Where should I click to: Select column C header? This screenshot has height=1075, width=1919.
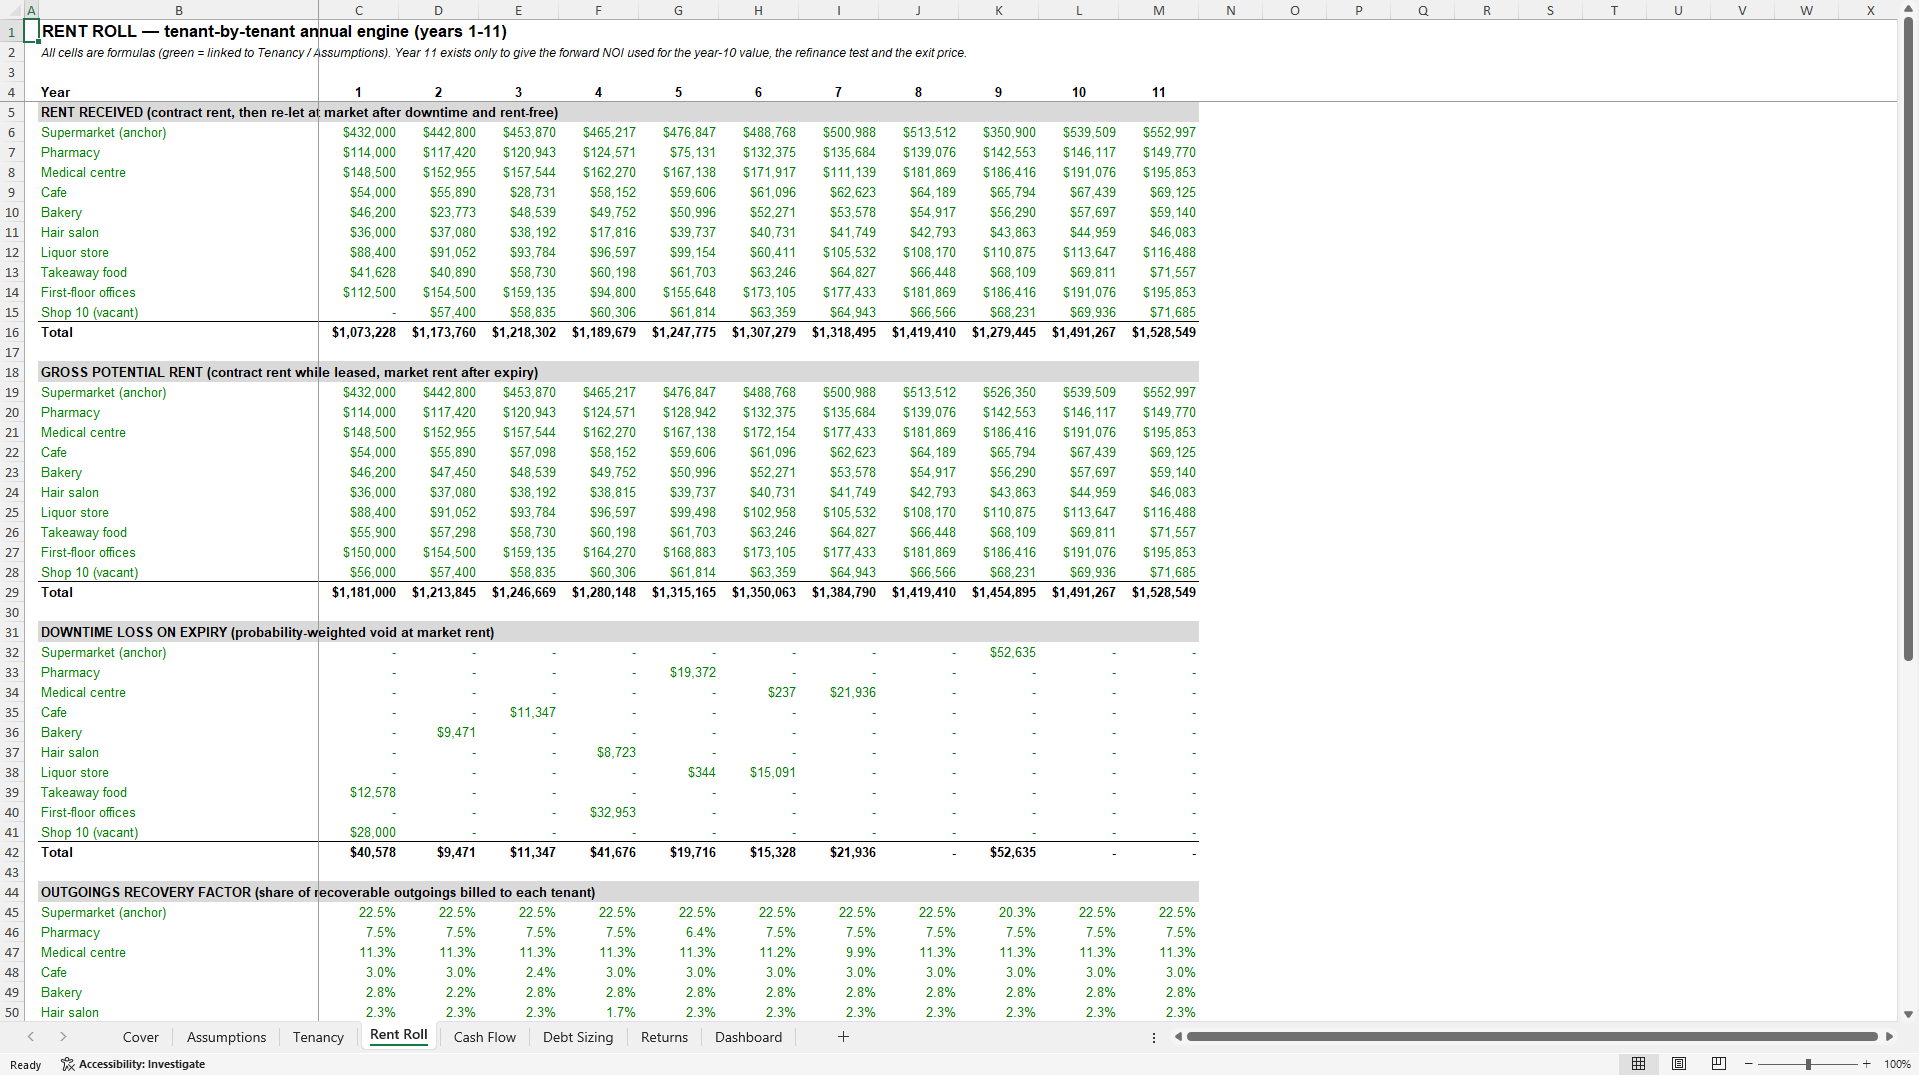358,11
